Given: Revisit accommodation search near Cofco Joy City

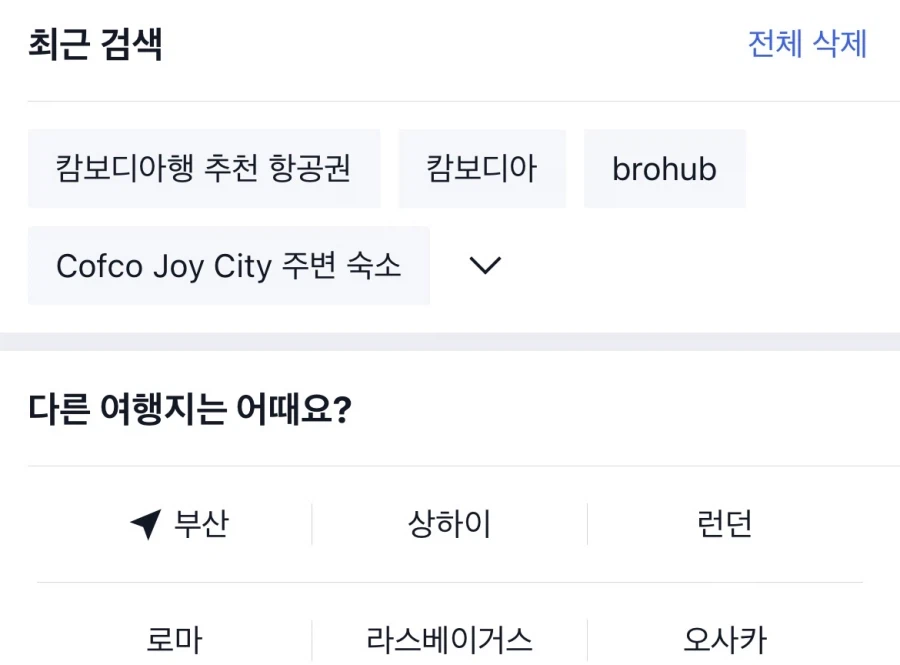Looking at the screenshot, I should point(228,265).
